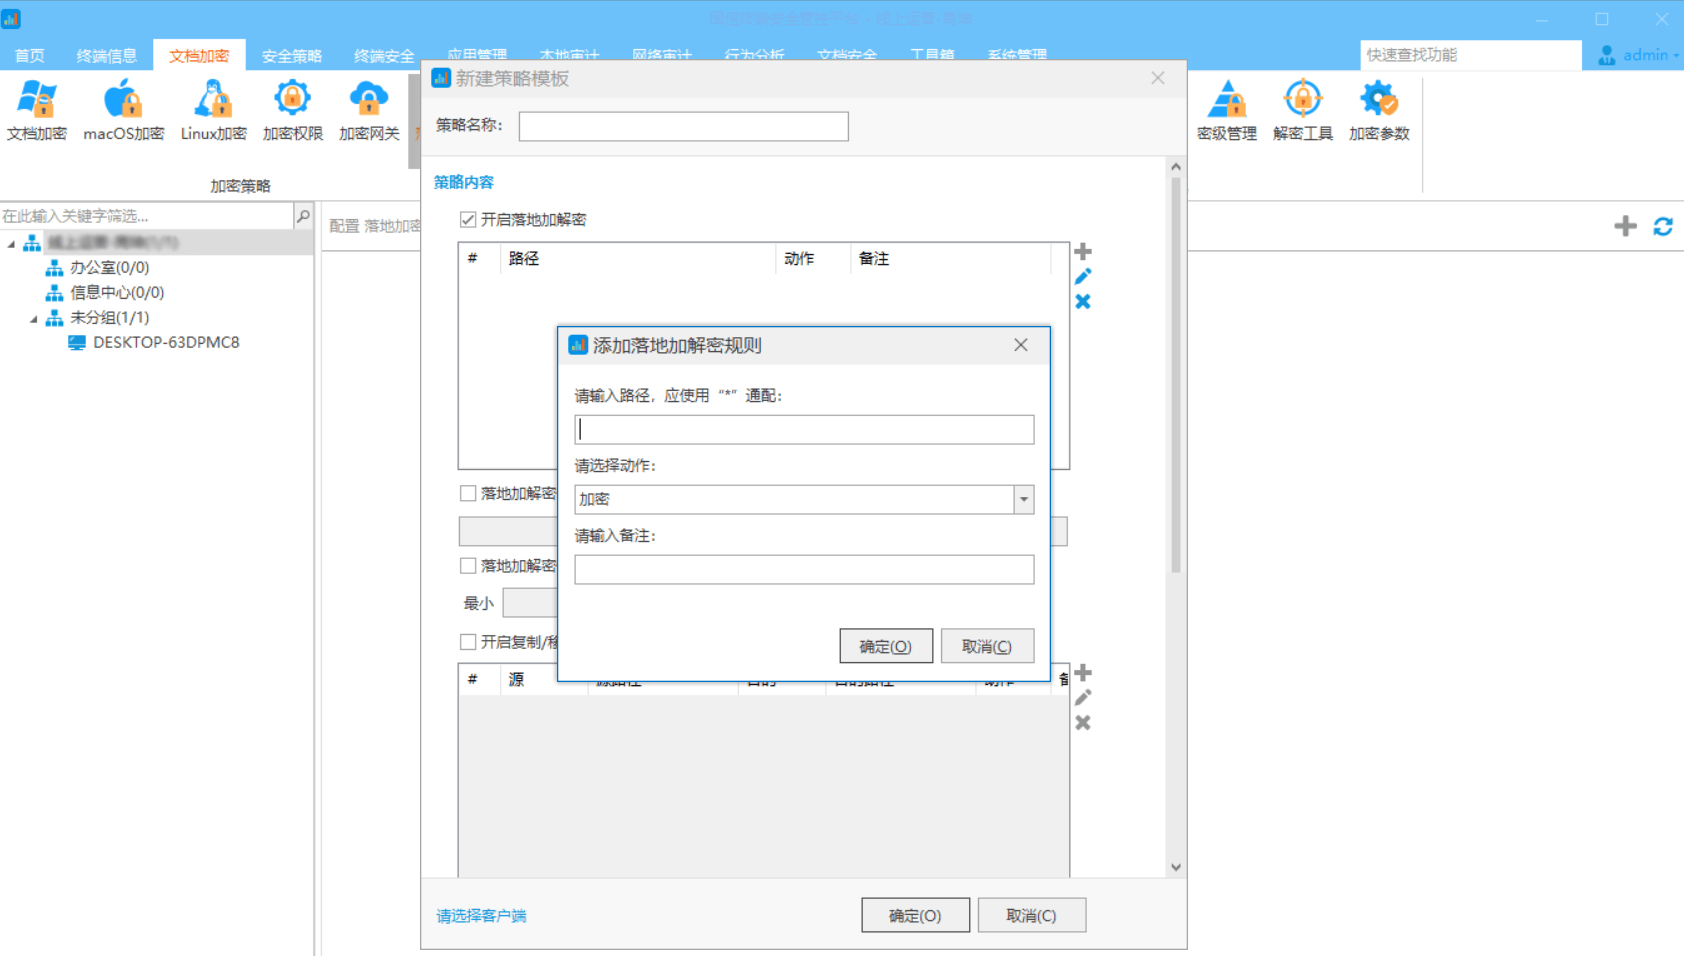1684x956 pixels.
Task: Select the 未分组(1/1) group
Action: 109,318
